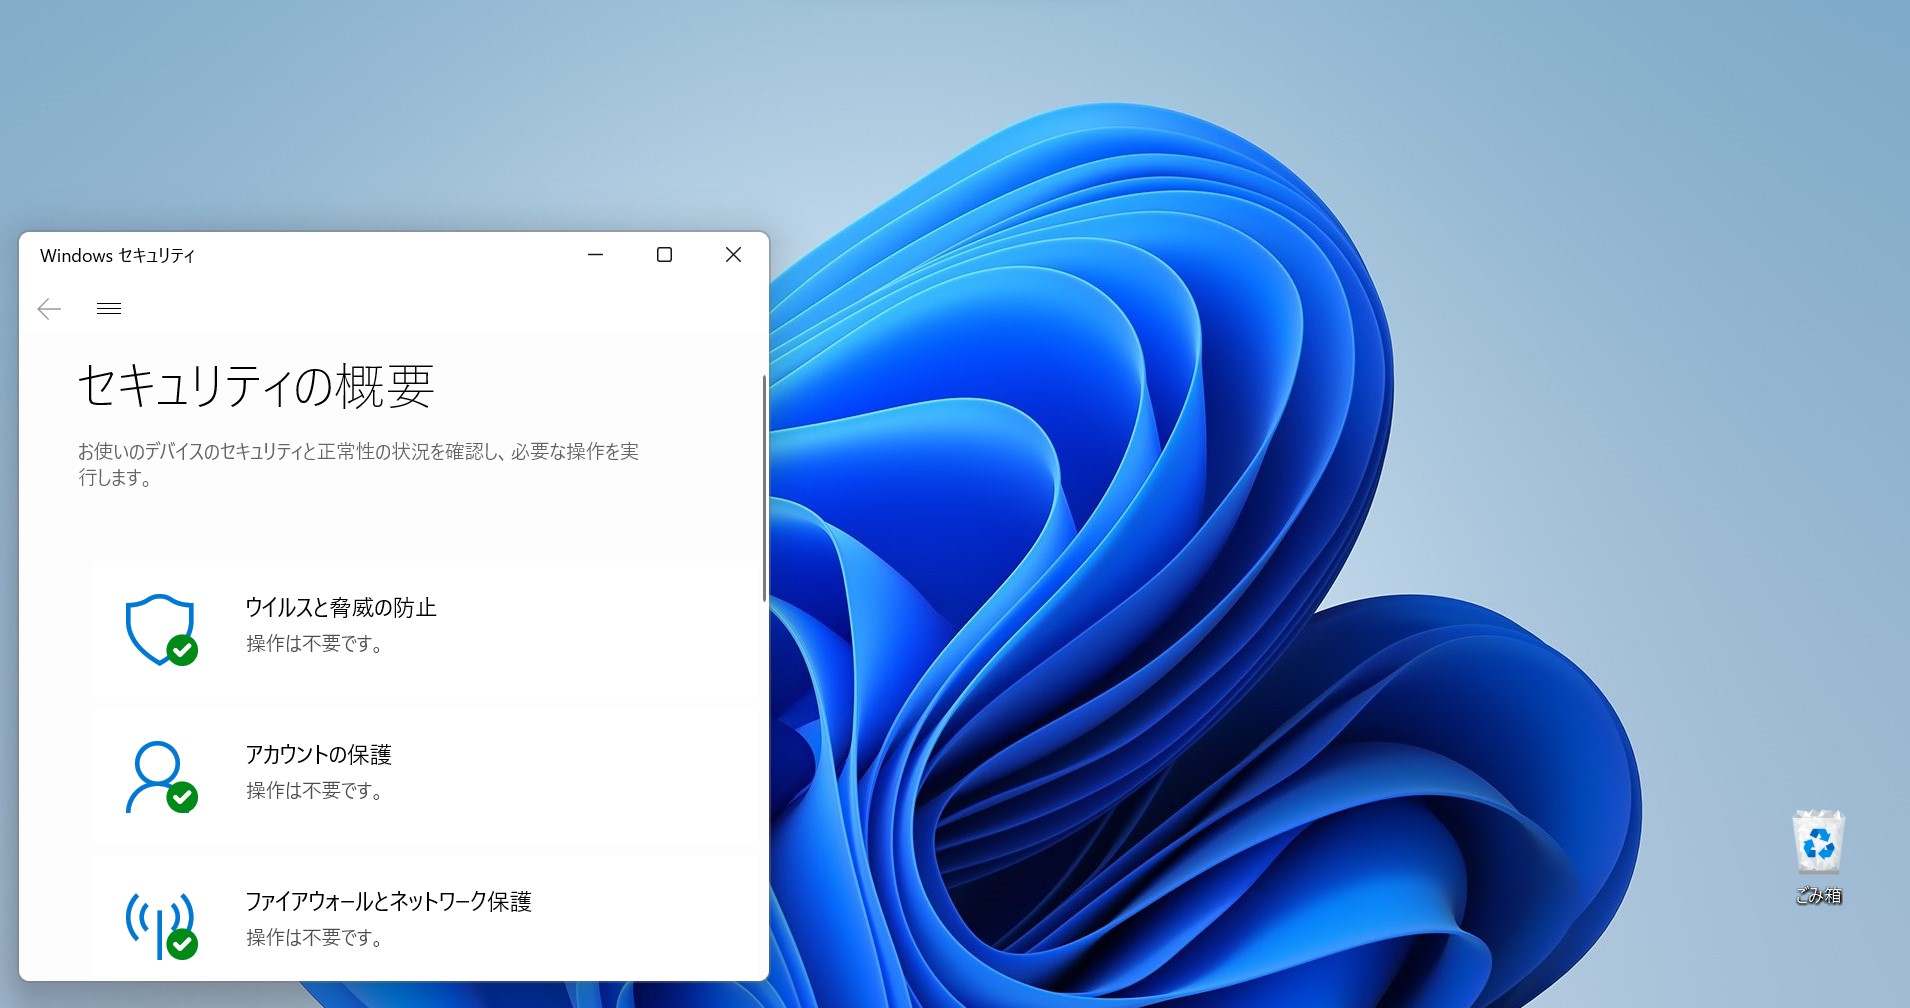Click the Windows セキュリティ window title

(117, 256)
